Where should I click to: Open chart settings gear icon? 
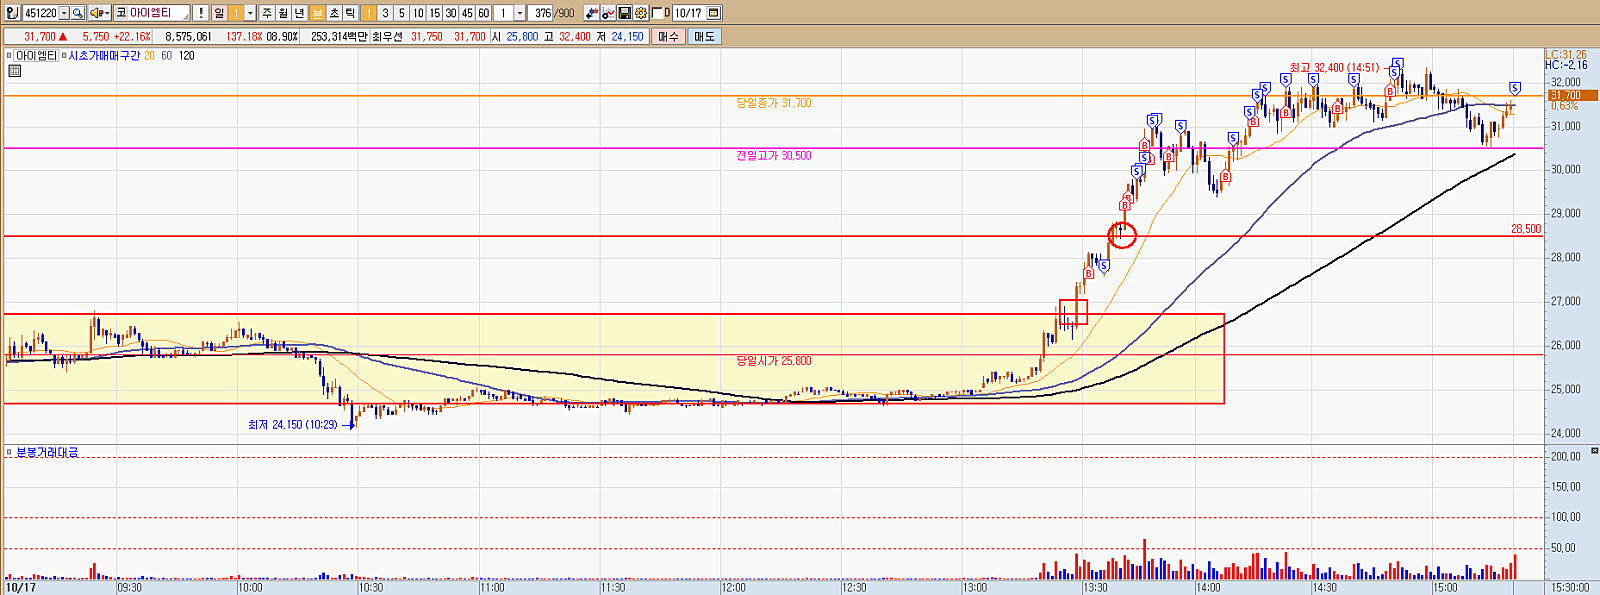(640, 13)
